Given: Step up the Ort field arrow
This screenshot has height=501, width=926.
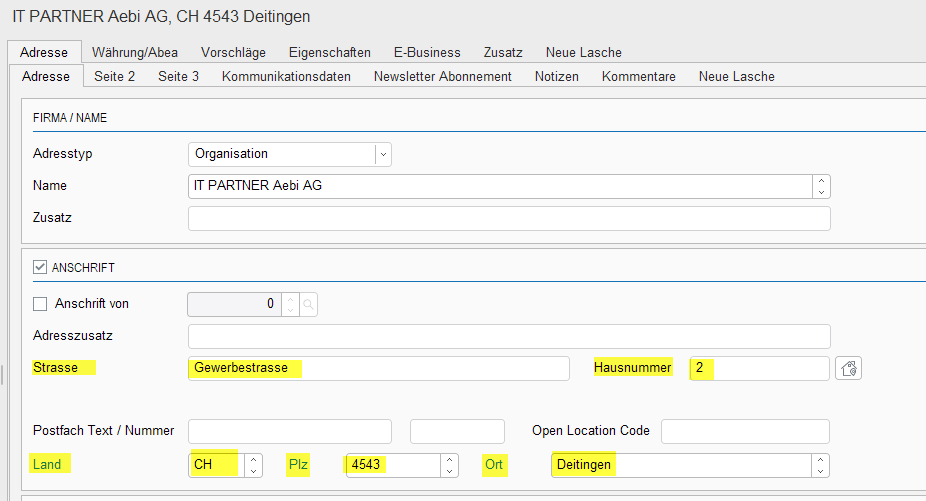Looking at the screenshot, I should (x=820, y=460).
